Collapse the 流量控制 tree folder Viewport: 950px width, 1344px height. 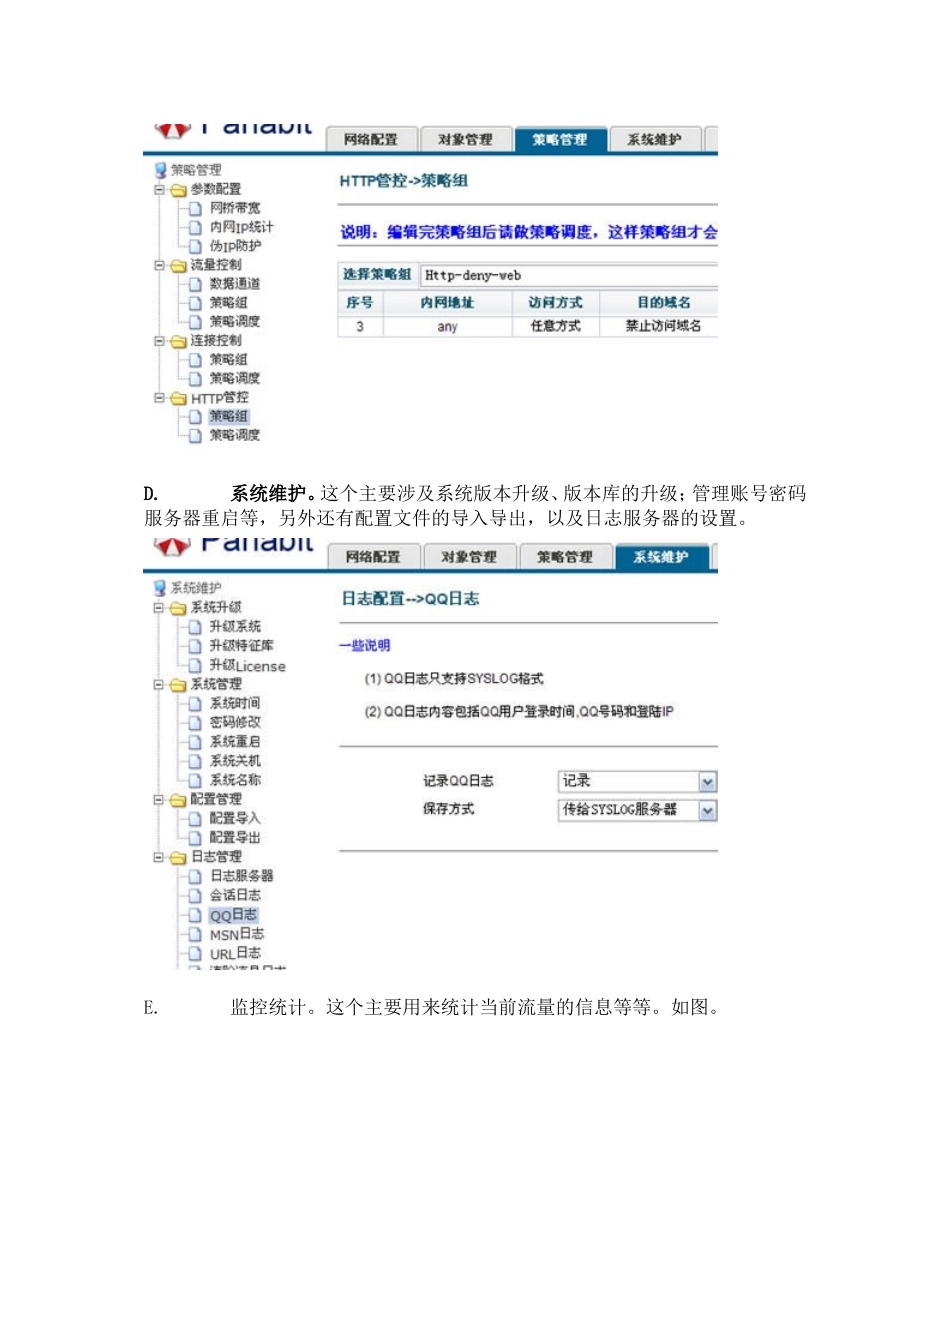click(159, 265)
